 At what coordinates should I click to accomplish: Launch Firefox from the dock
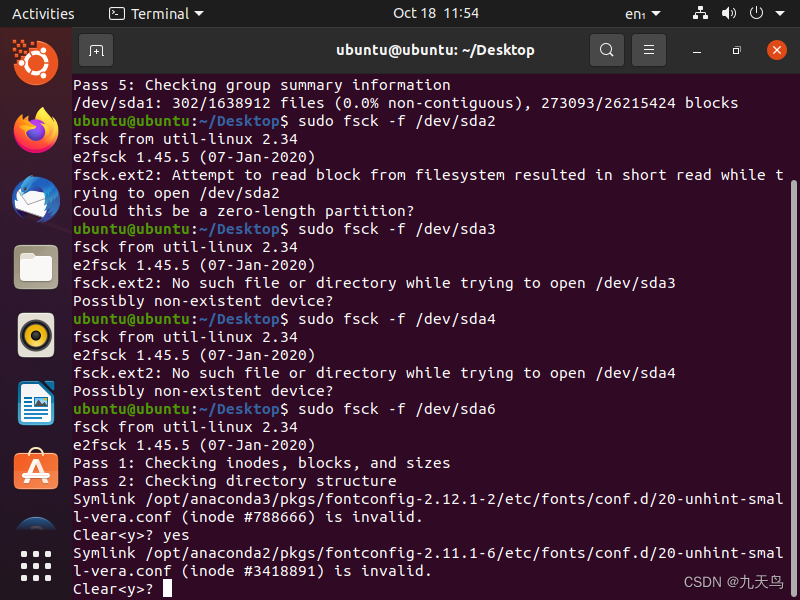(x=36, y=131)
